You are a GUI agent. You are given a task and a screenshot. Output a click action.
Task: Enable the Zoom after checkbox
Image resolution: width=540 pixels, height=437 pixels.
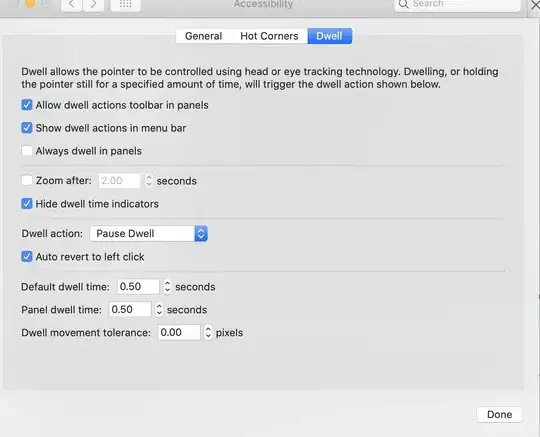[27, 180]
